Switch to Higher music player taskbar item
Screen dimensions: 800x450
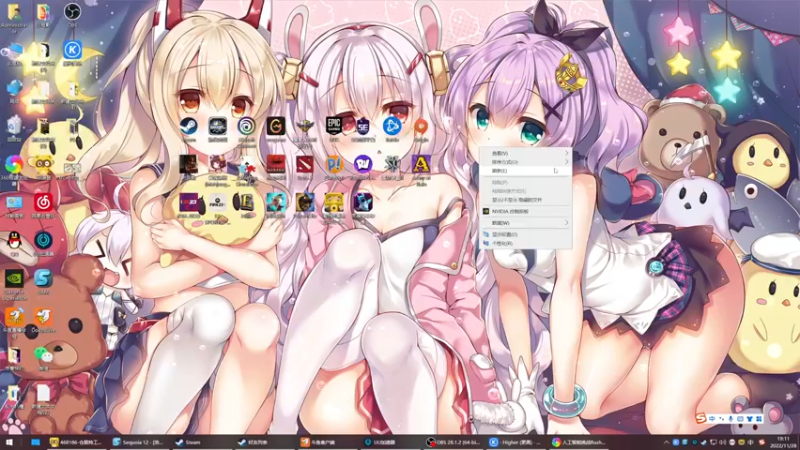(517, 442)
